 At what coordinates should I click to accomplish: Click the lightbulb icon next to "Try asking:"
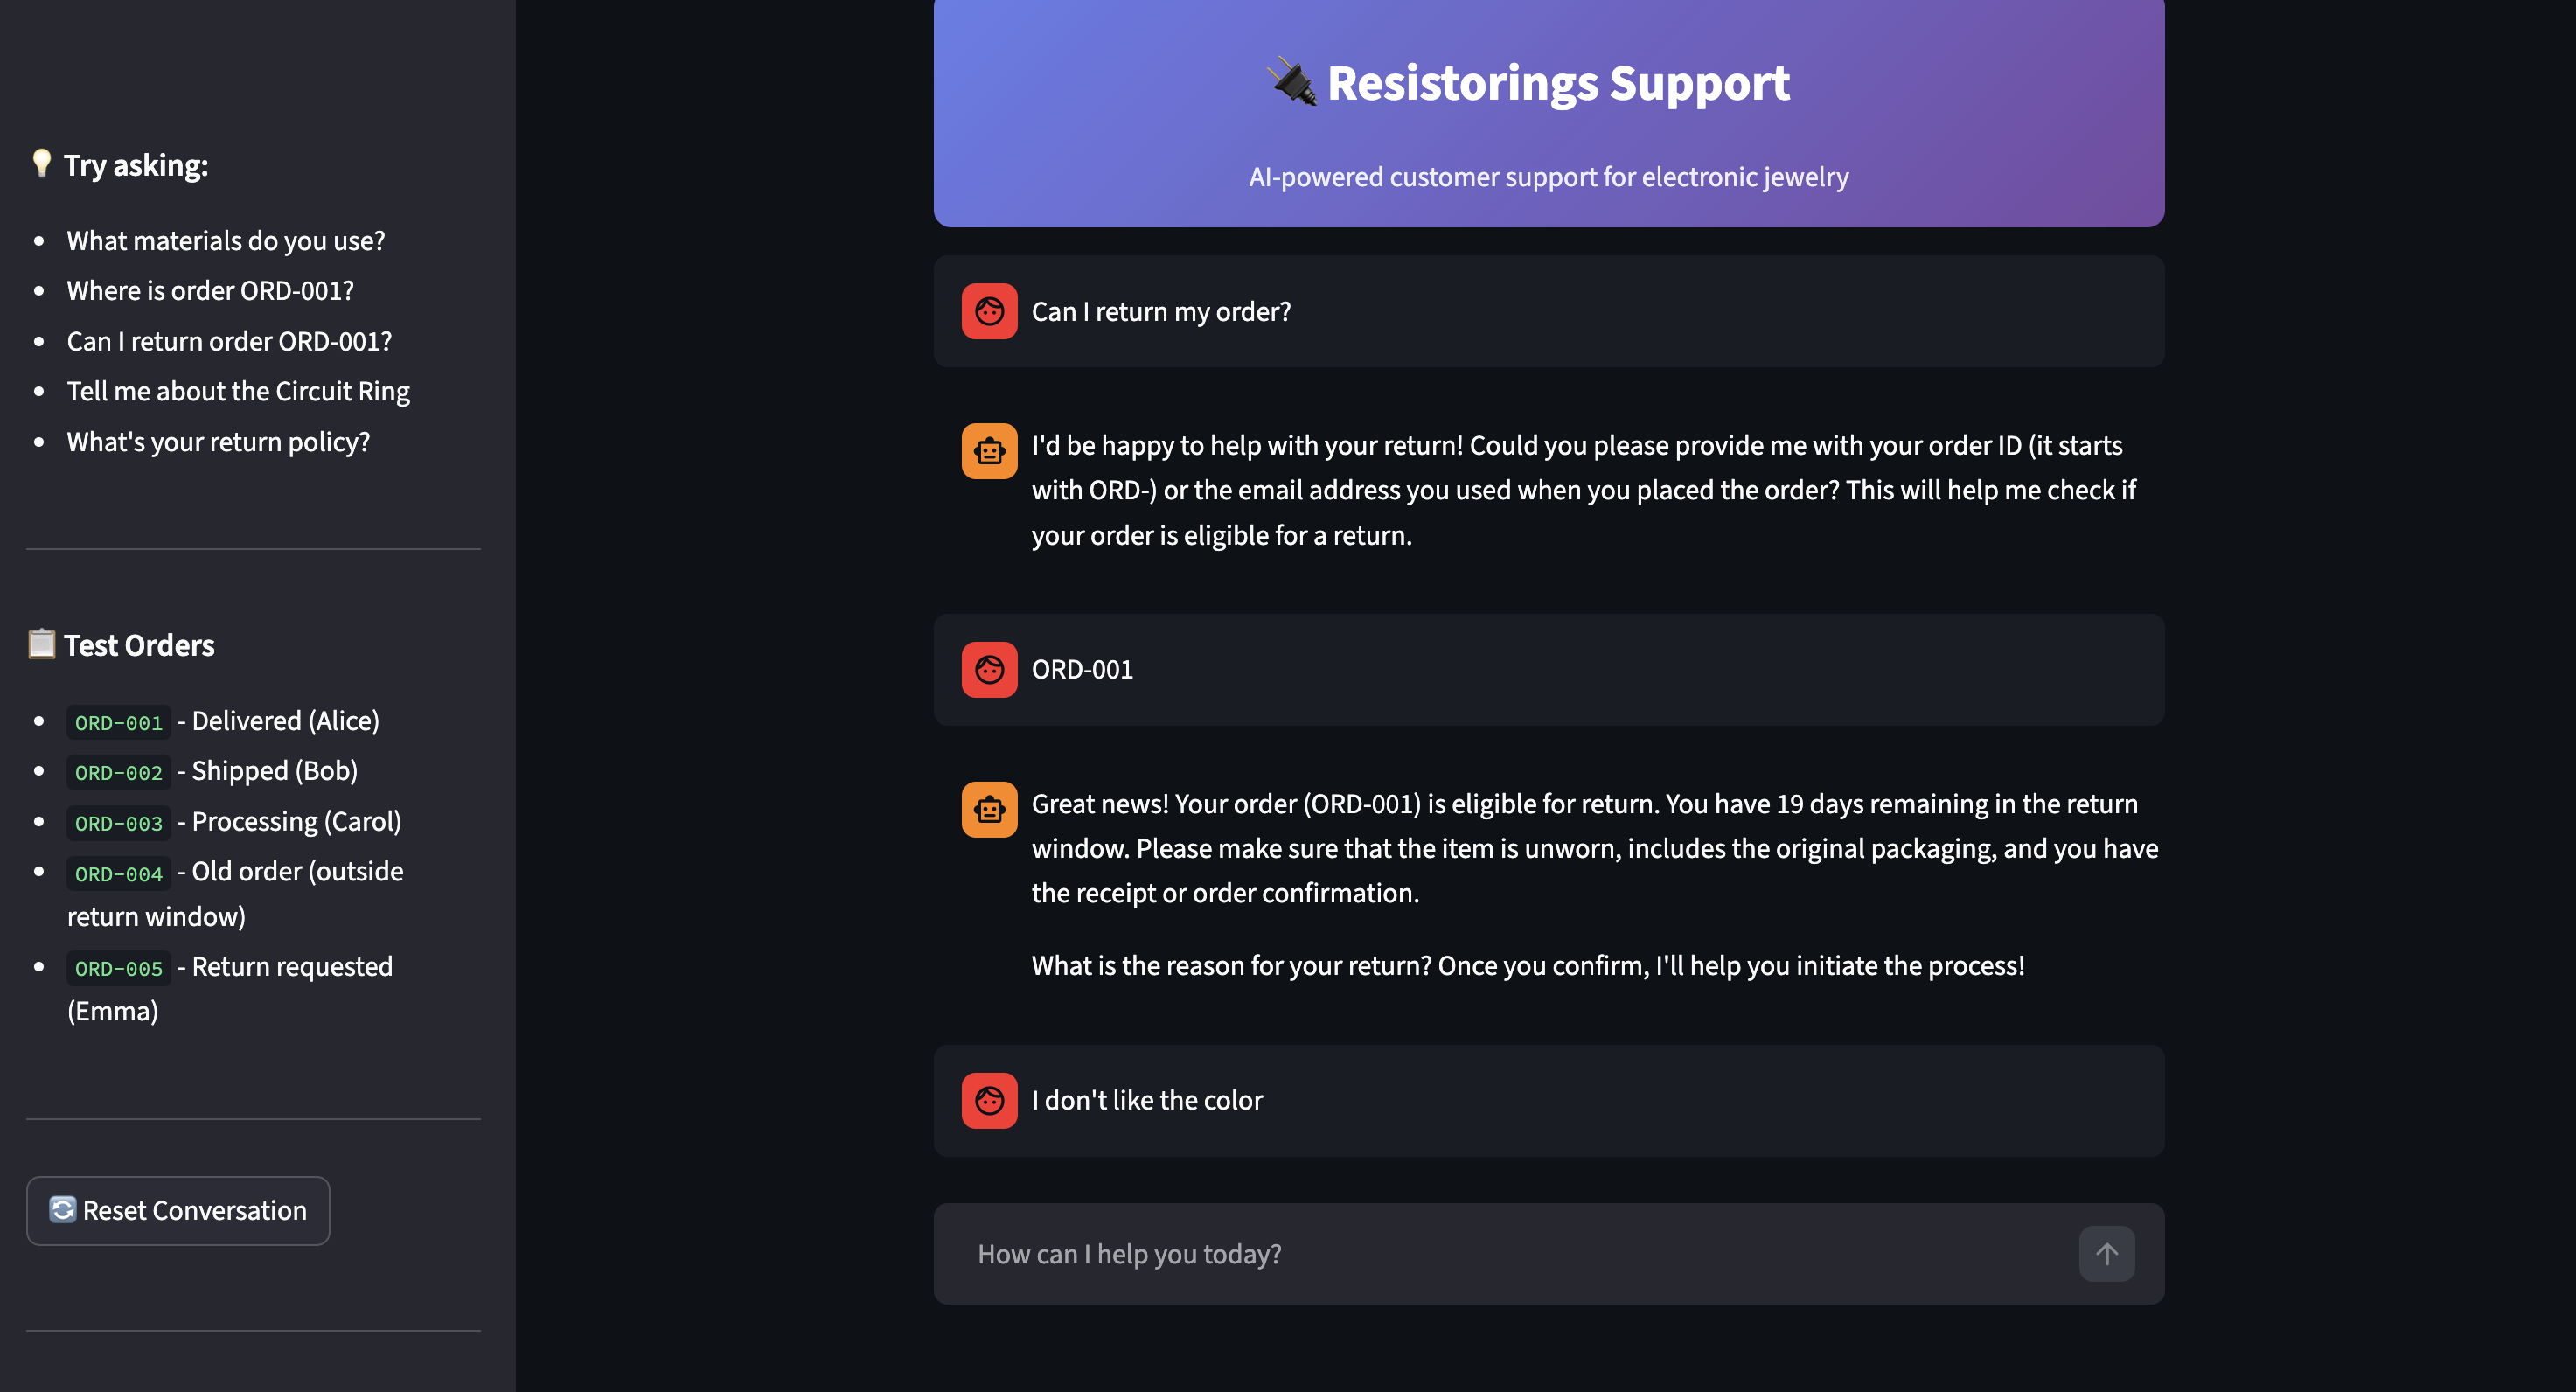(41, 163)
